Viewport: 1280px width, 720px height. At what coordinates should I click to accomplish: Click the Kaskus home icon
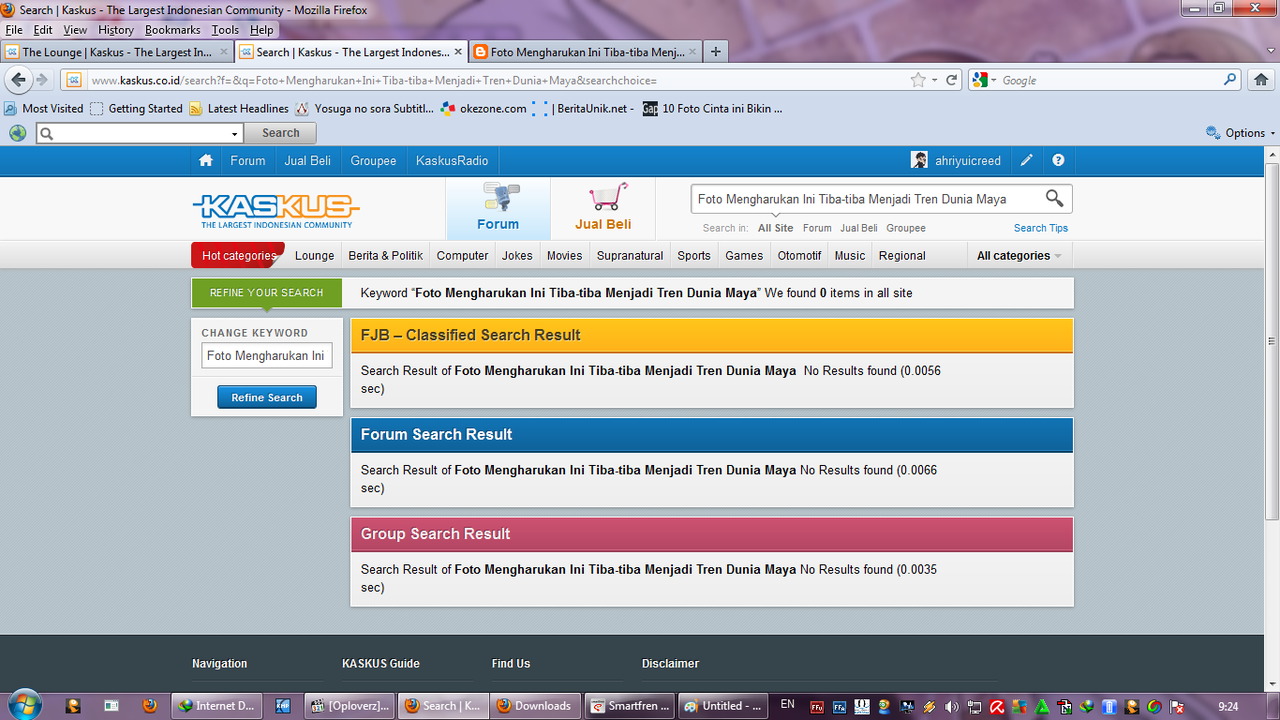tap(206, 161)
